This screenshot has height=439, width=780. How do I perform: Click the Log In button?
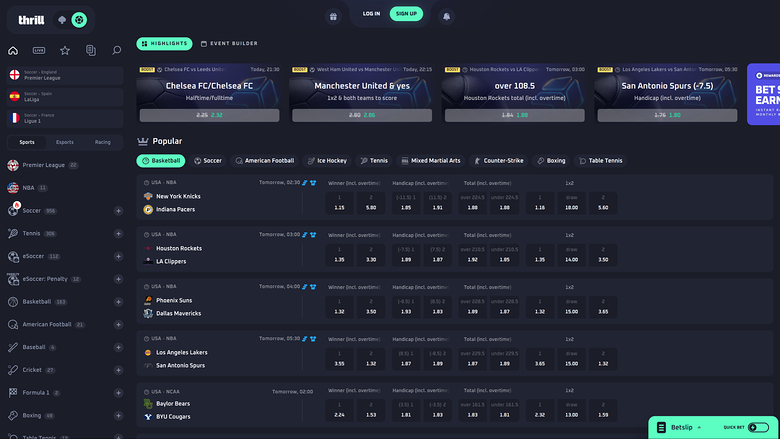pos(371,14)
